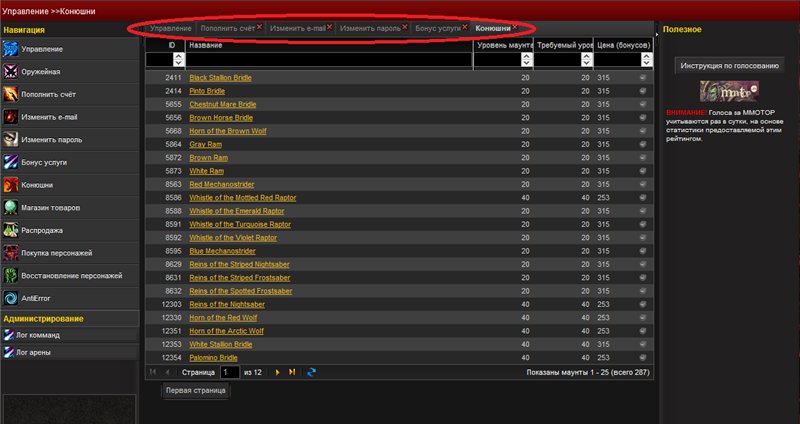Click the buy icon for Gray Ram
Image resolution: width=800 pixels, height=424 pixels.
coord(643,144)
